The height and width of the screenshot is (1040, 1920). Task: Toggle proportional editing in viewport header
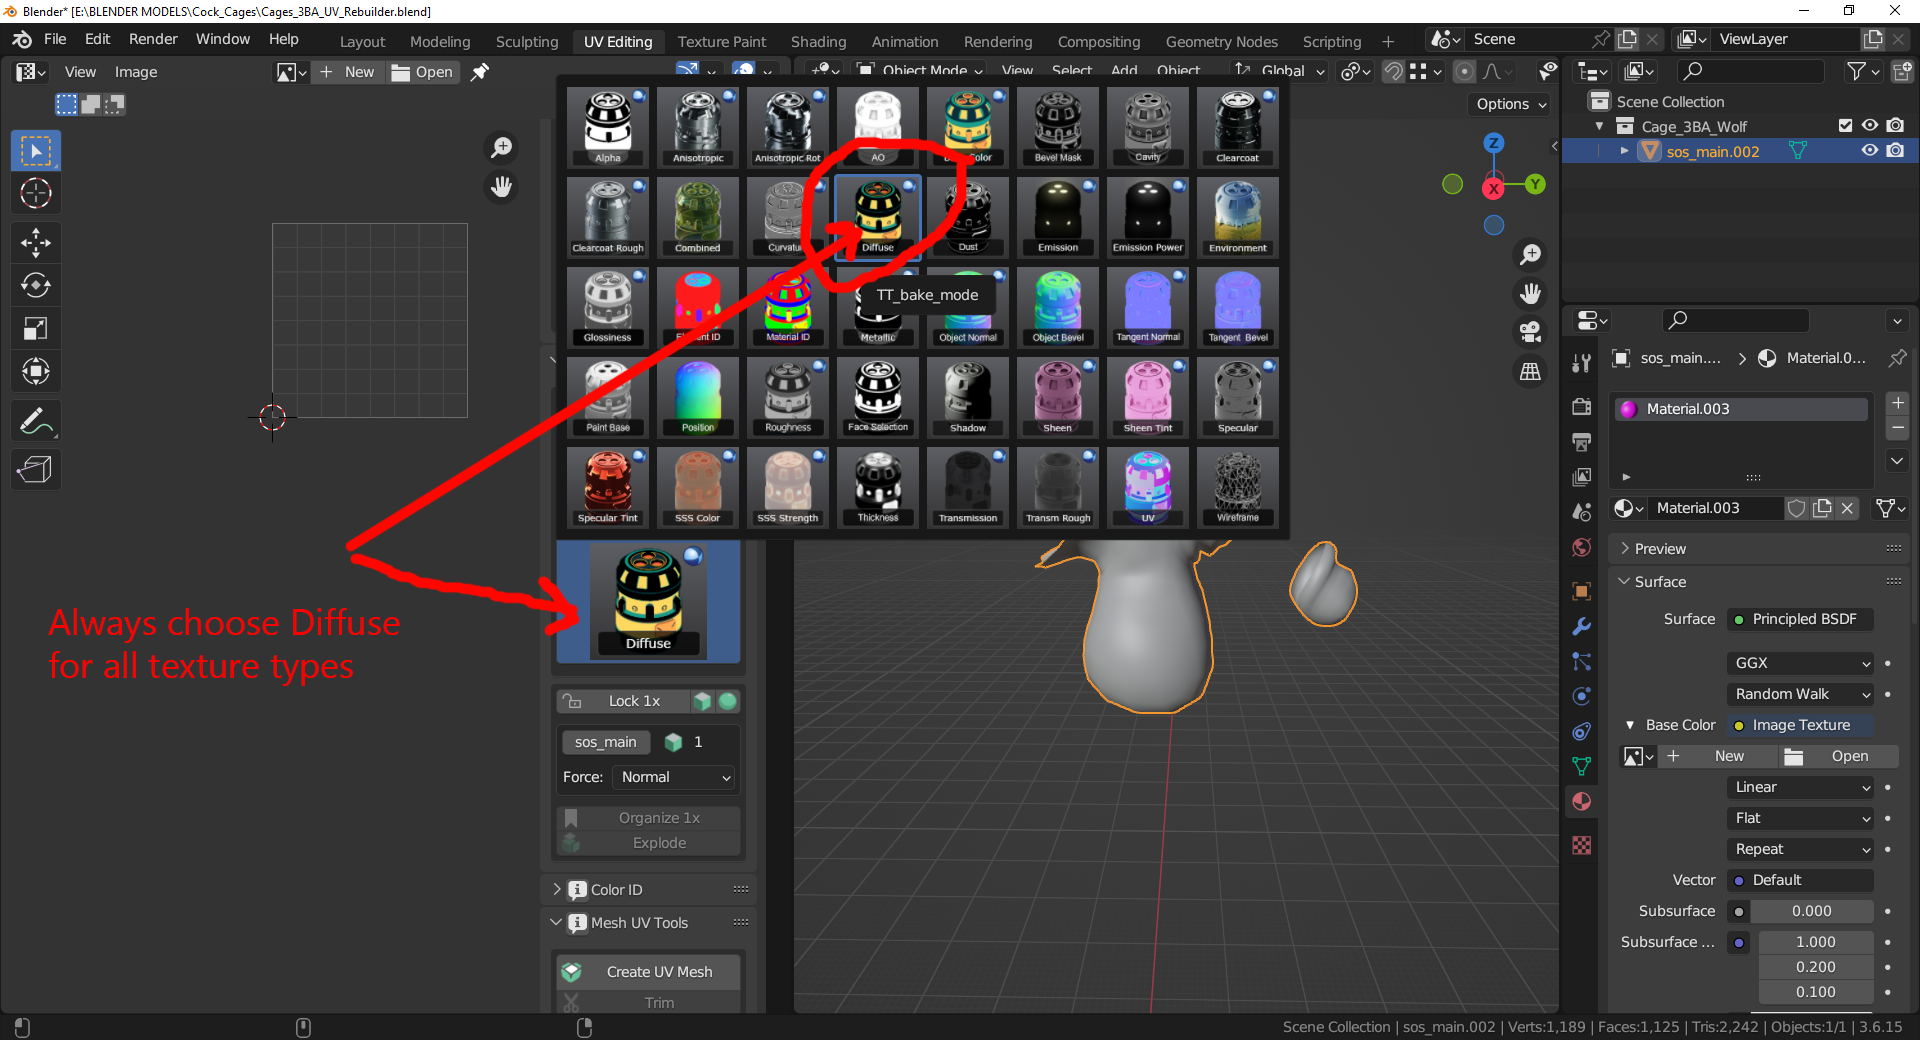[x=1464, y=72]
